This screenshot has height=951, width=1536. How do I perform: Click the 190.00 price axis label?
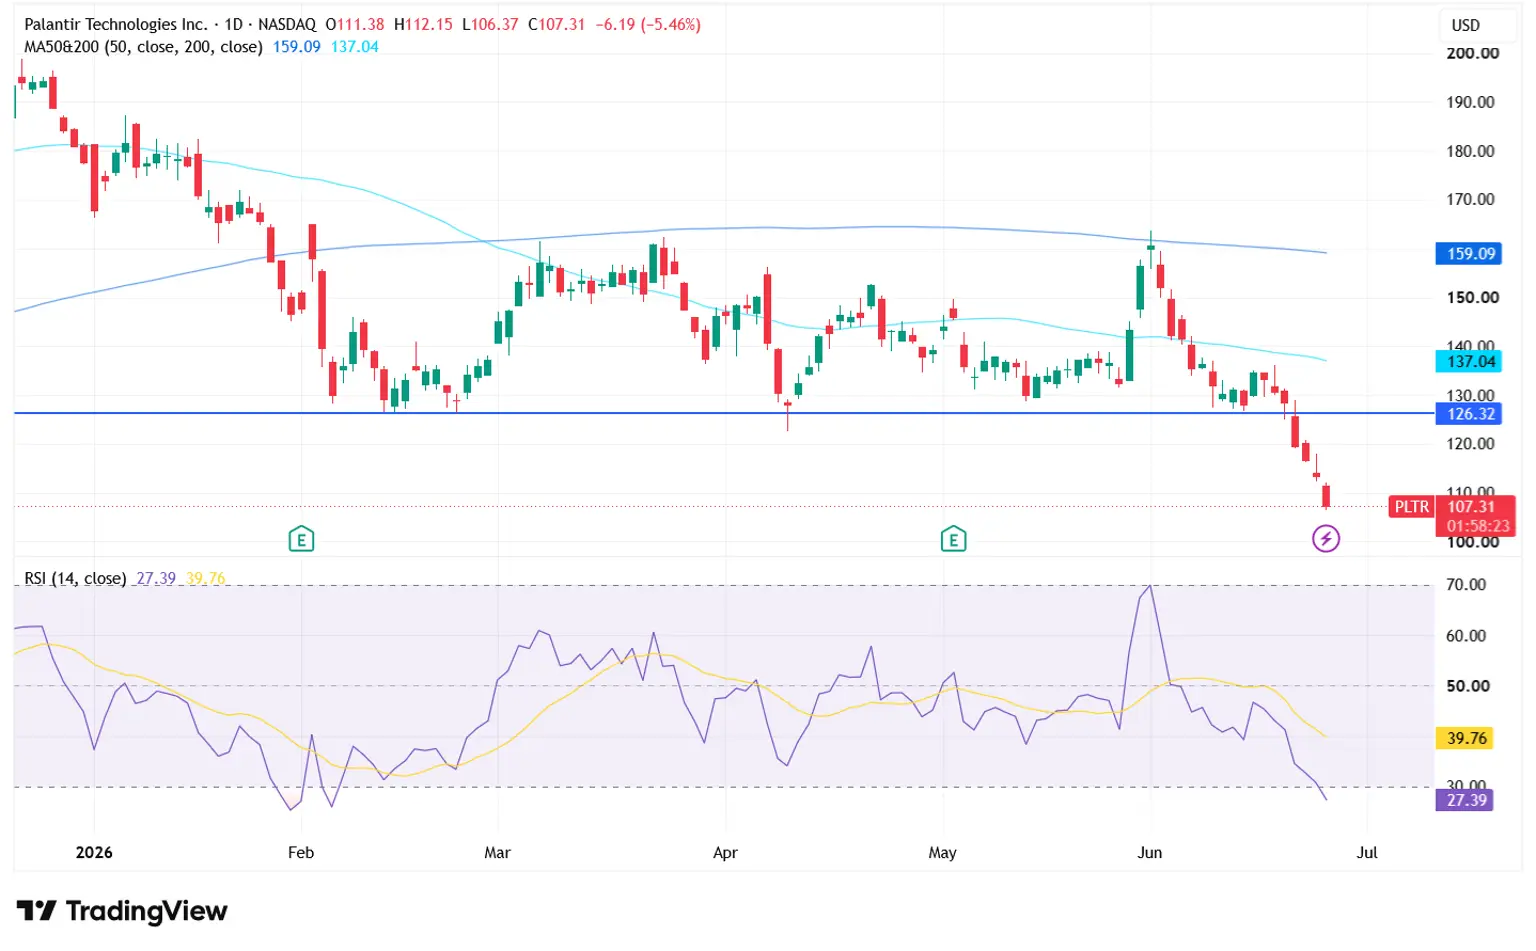point(1470,102)
